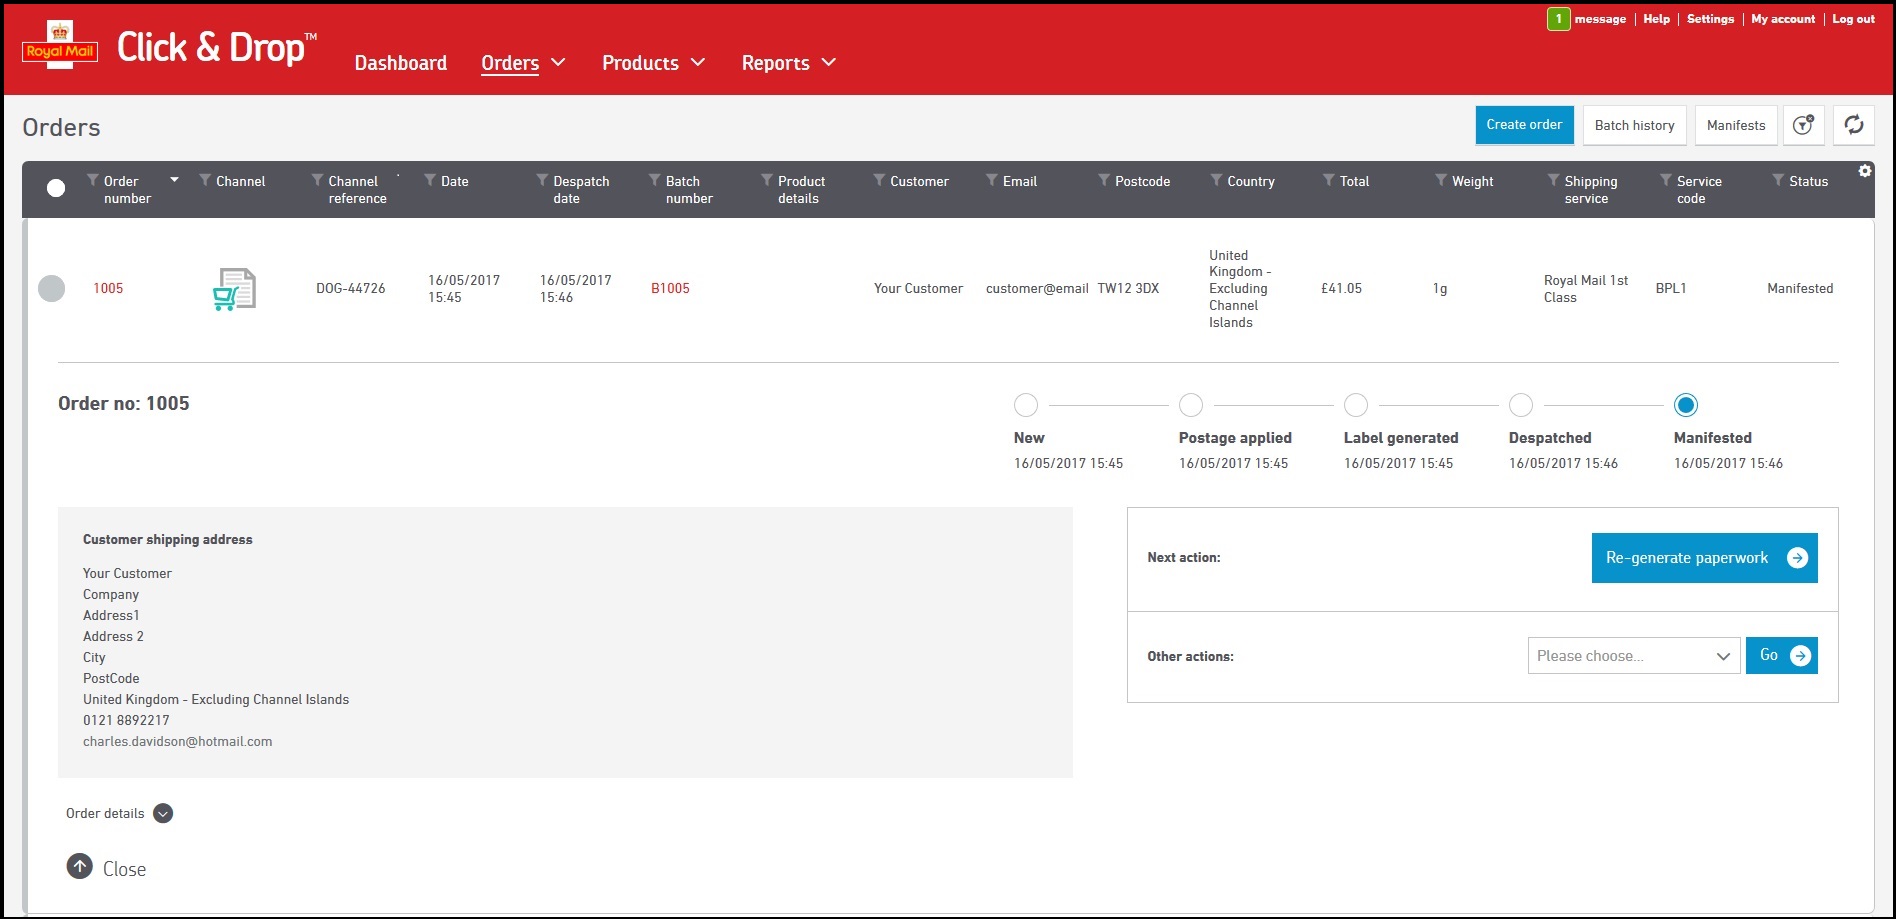Toggle the select-all orders checkbox
The width and height of the screenshot is (1896, 919).
(x=56, y=188)
